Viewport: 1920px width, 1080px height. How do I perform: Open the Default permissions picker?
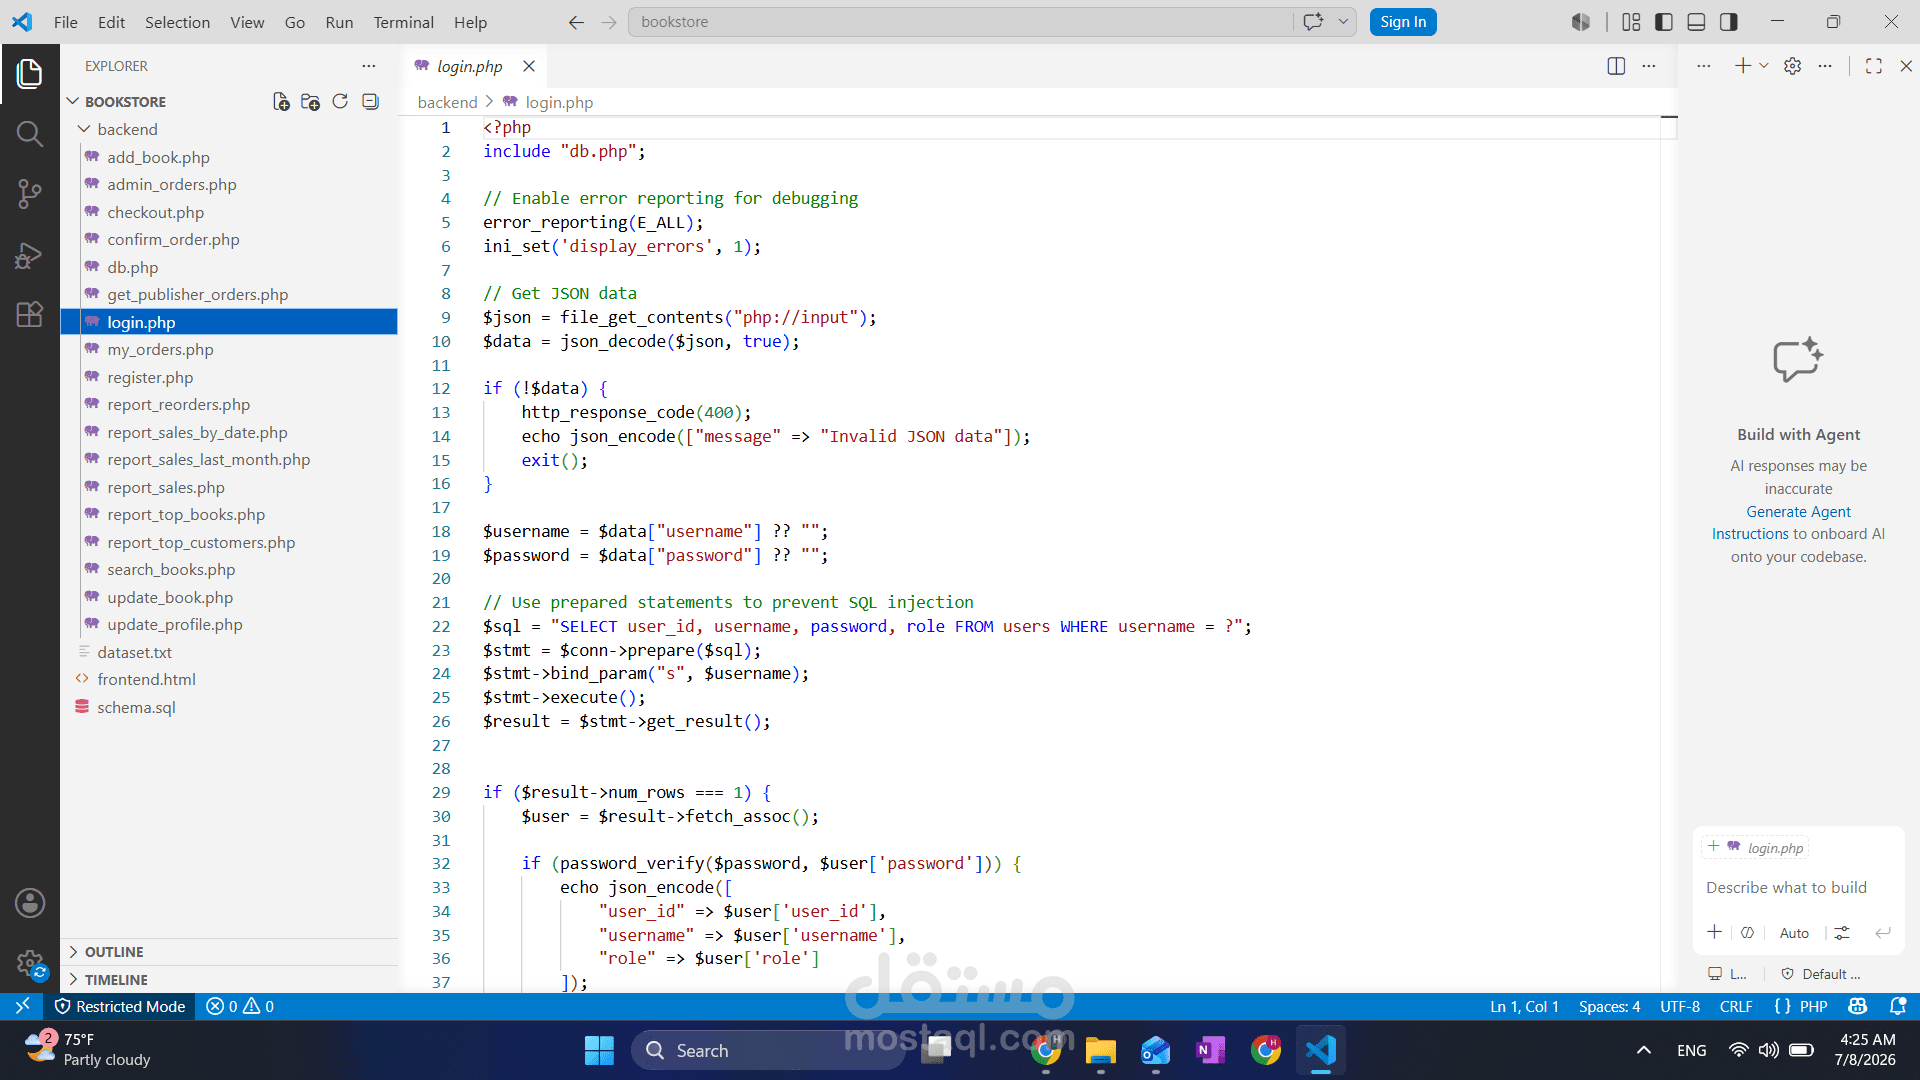tap(1822, 974)
